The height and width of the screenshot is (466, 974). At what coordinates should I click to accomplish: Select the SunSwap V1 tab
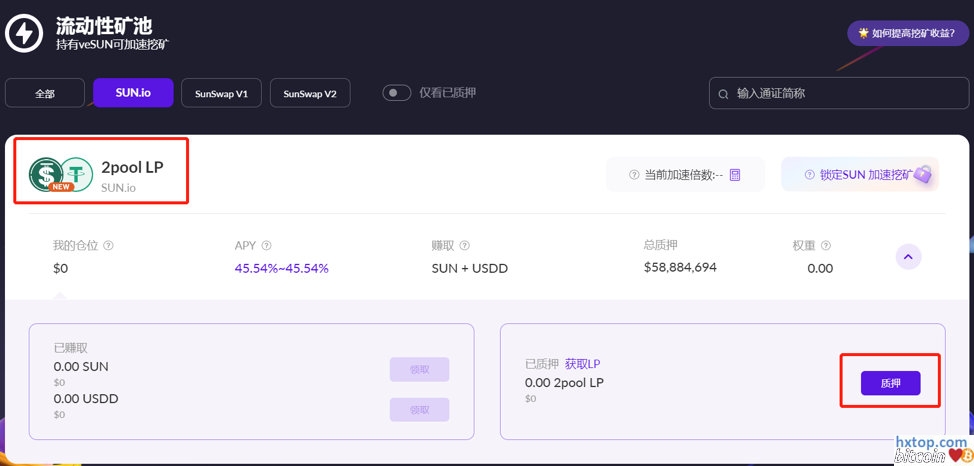click(x=221, y=94)
